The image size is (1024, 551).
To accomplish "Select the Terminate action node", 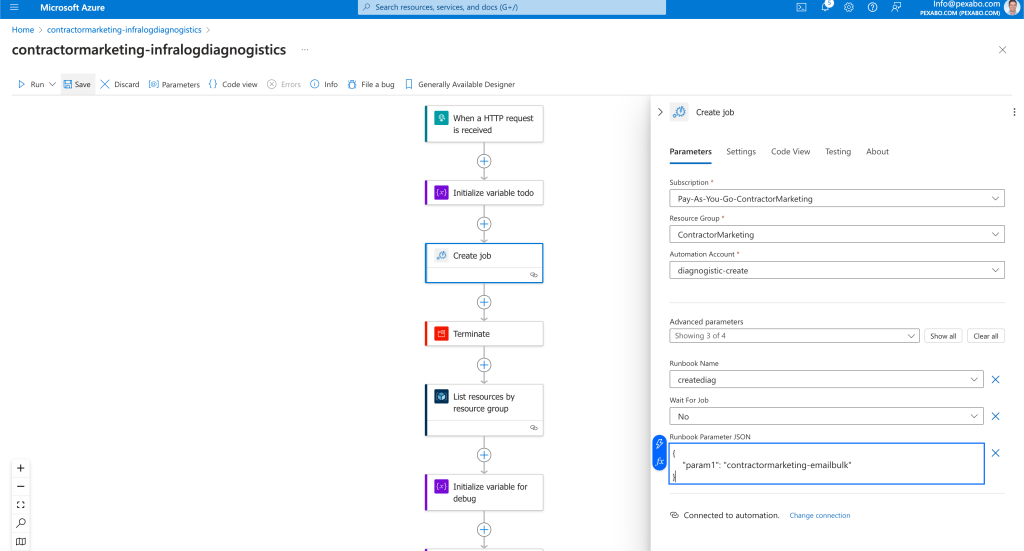I will (x=484, y=334).
